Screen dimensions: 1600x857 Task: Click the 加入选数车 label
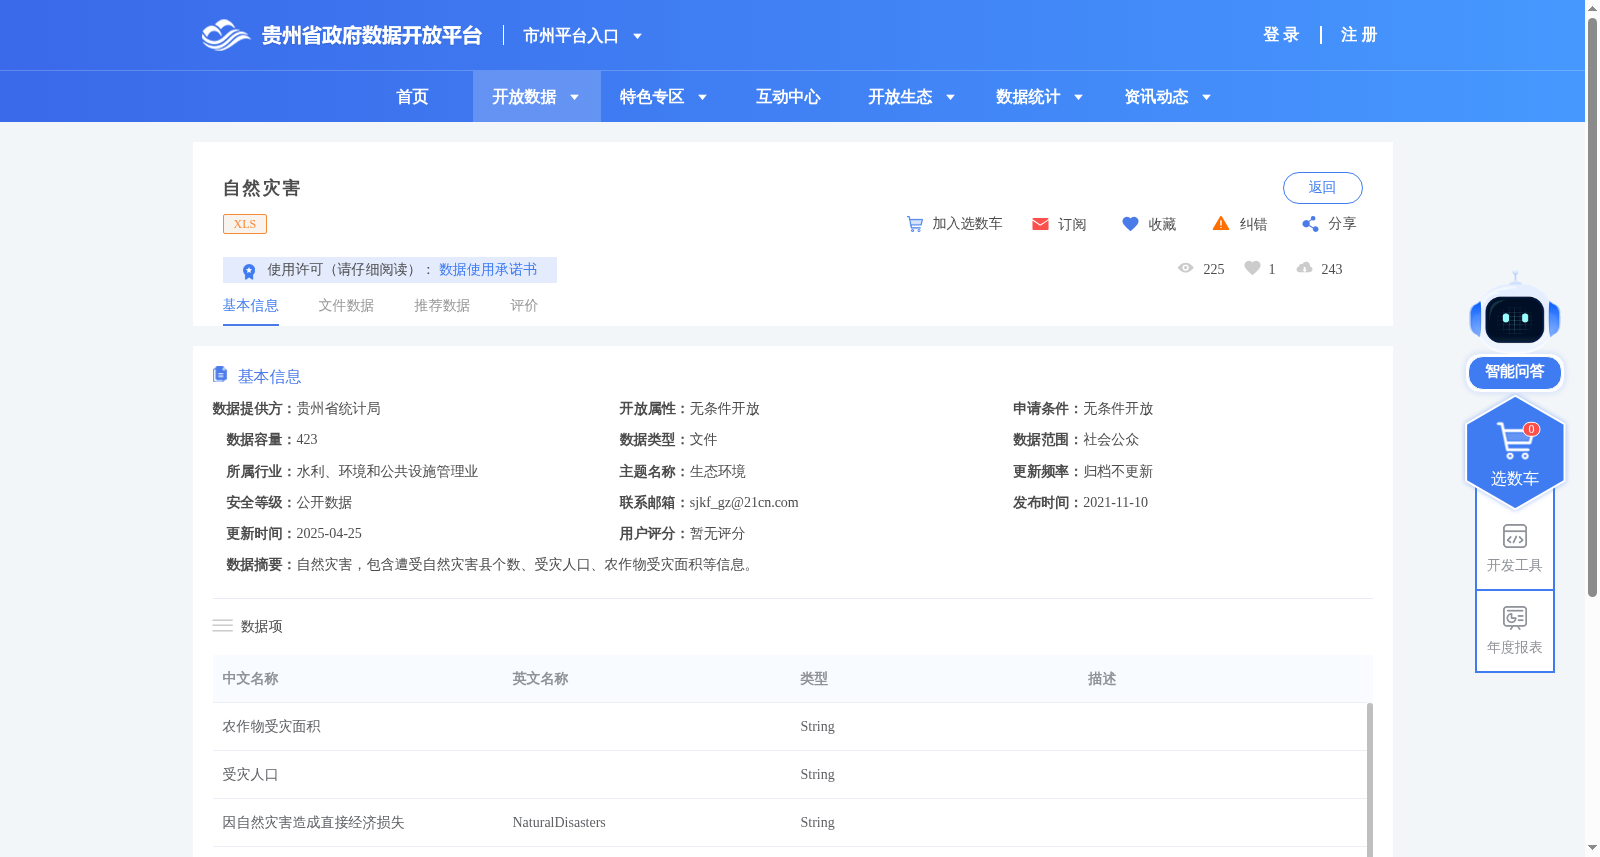967,224
